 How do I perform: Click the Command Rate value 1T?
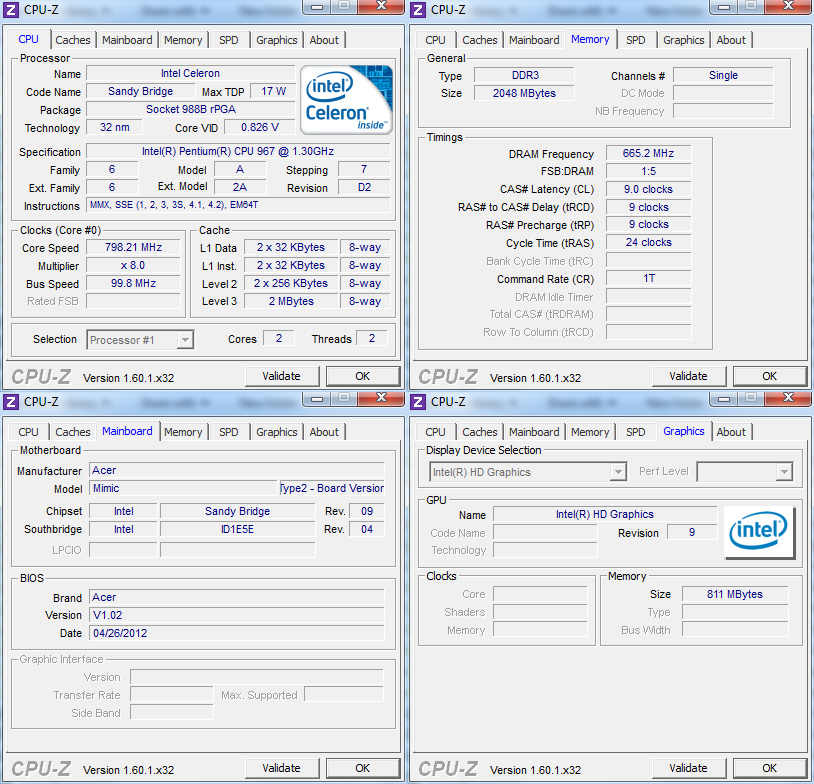pyautogui.click(x=648, y=278)
